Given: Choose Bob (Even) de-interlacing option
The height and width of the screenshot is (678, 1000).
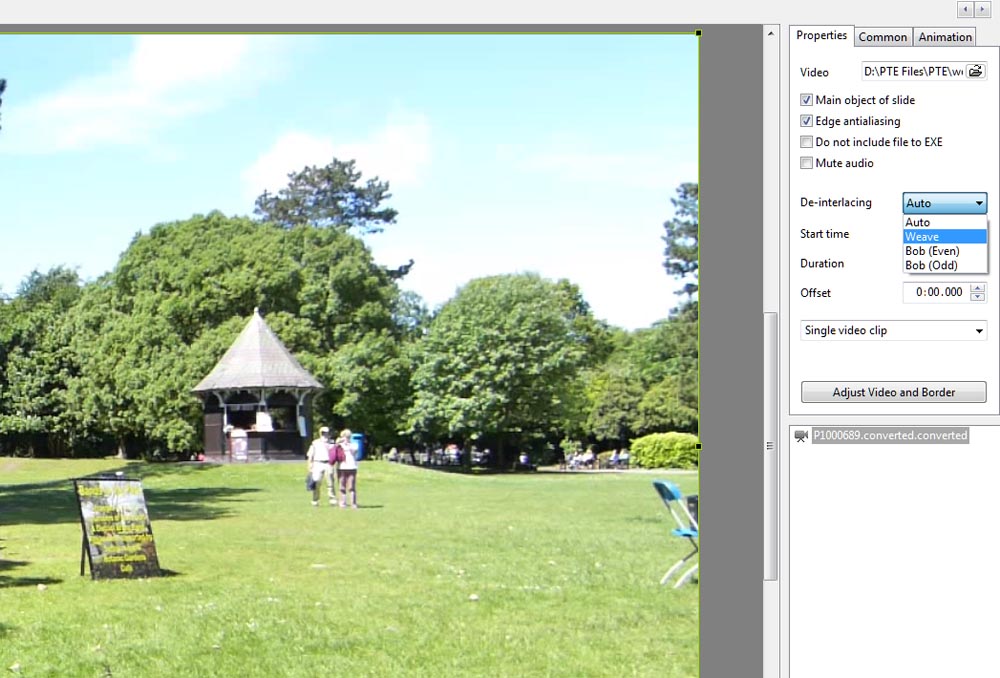Looking at the screenshot, I should click(945, 251).
